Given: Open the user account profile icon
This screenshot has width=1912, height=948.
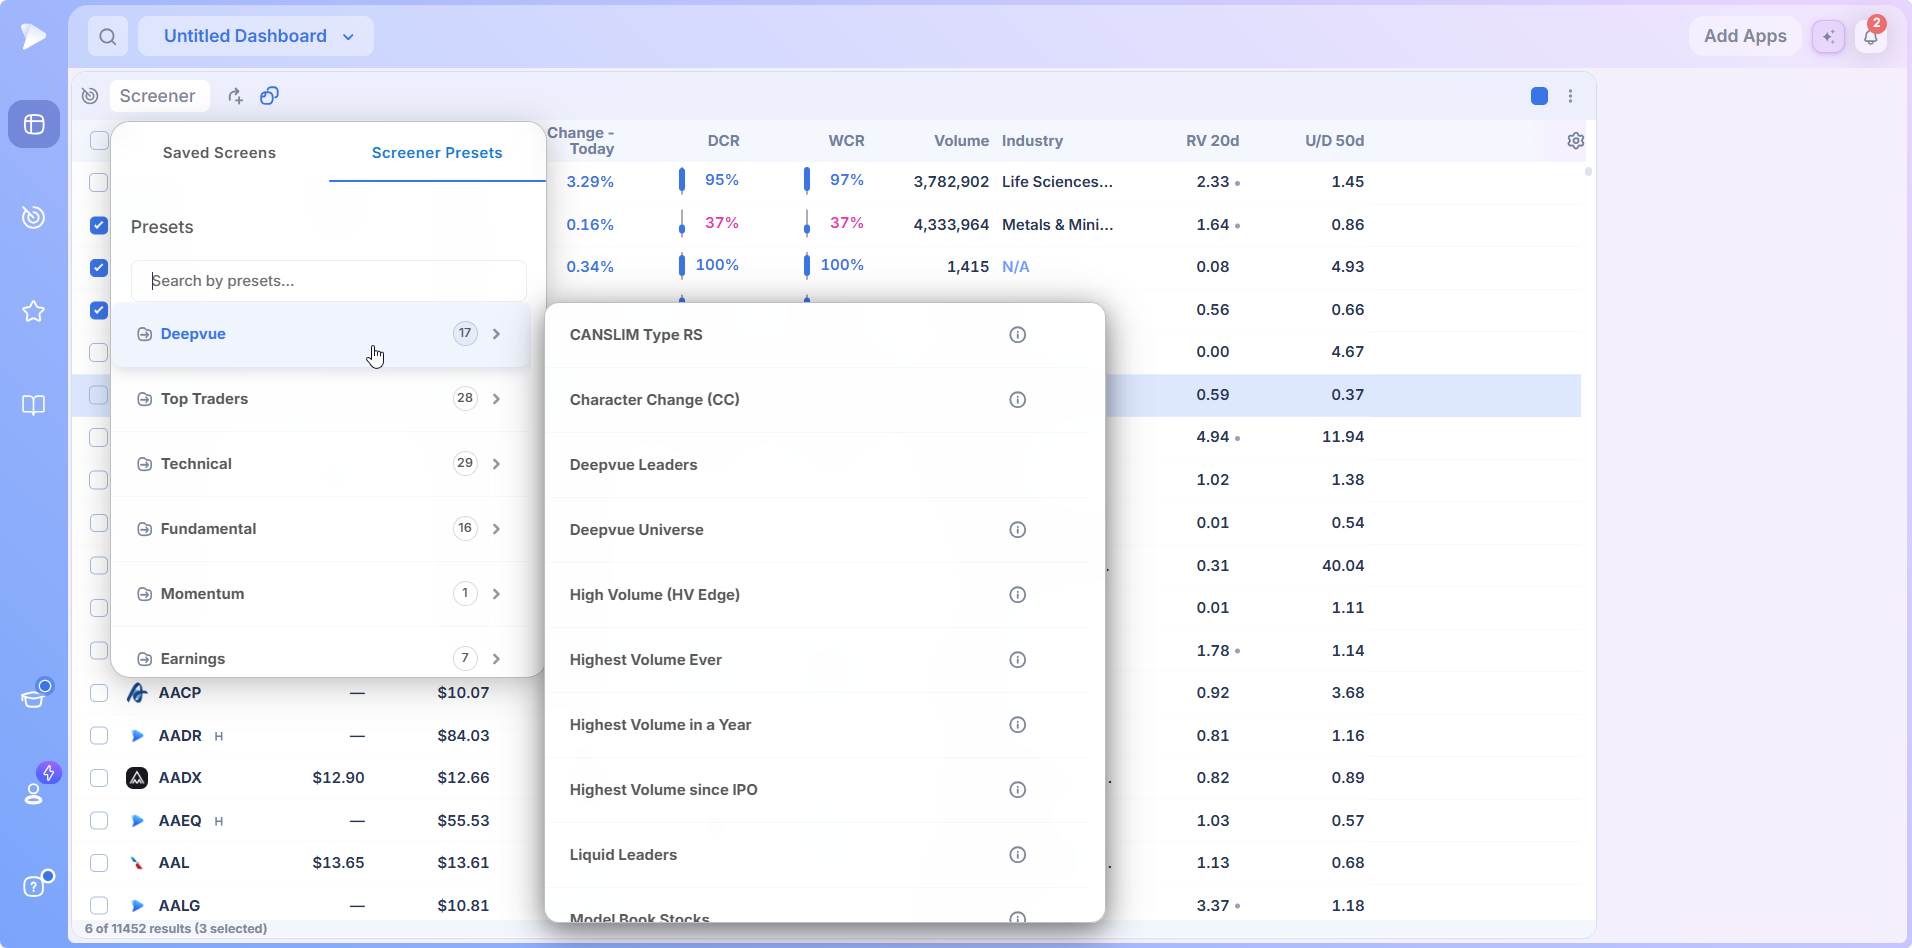Looking at the screenshot, I should click(x=34, y=793).
